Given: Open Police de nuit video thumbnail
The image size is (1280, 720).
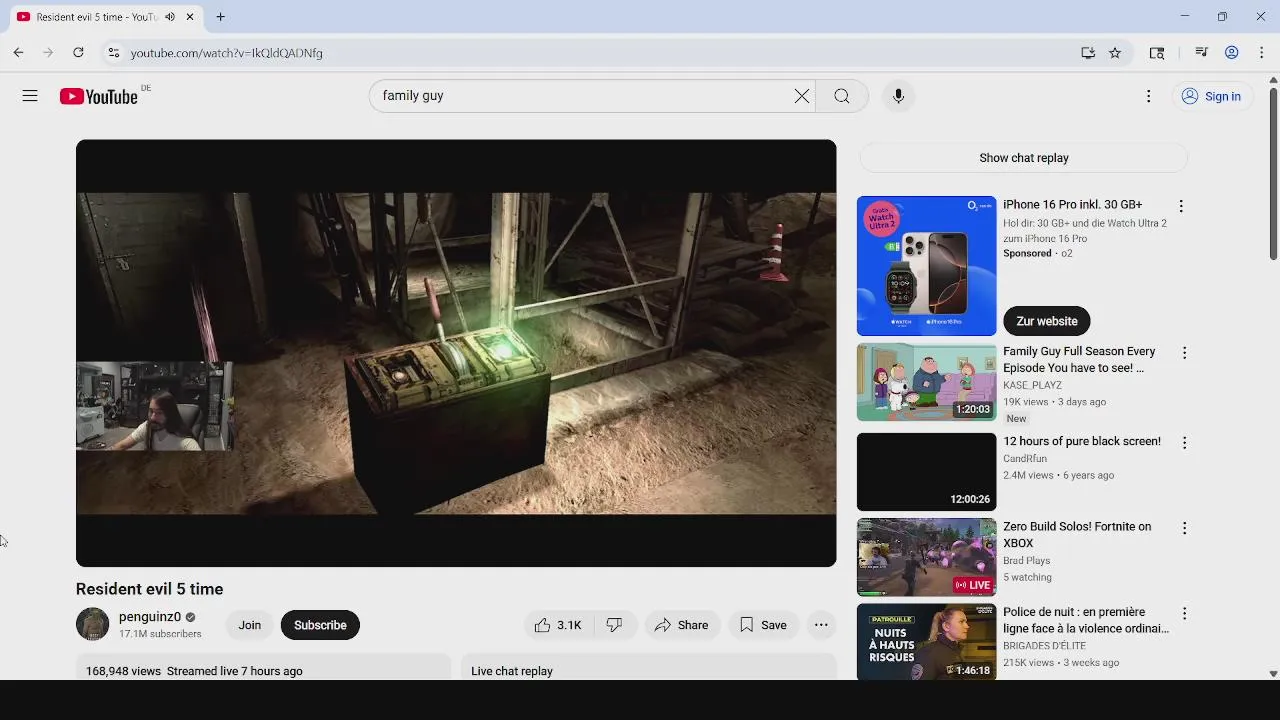Looking at the screenshot, I should click(x=927, y=642).
